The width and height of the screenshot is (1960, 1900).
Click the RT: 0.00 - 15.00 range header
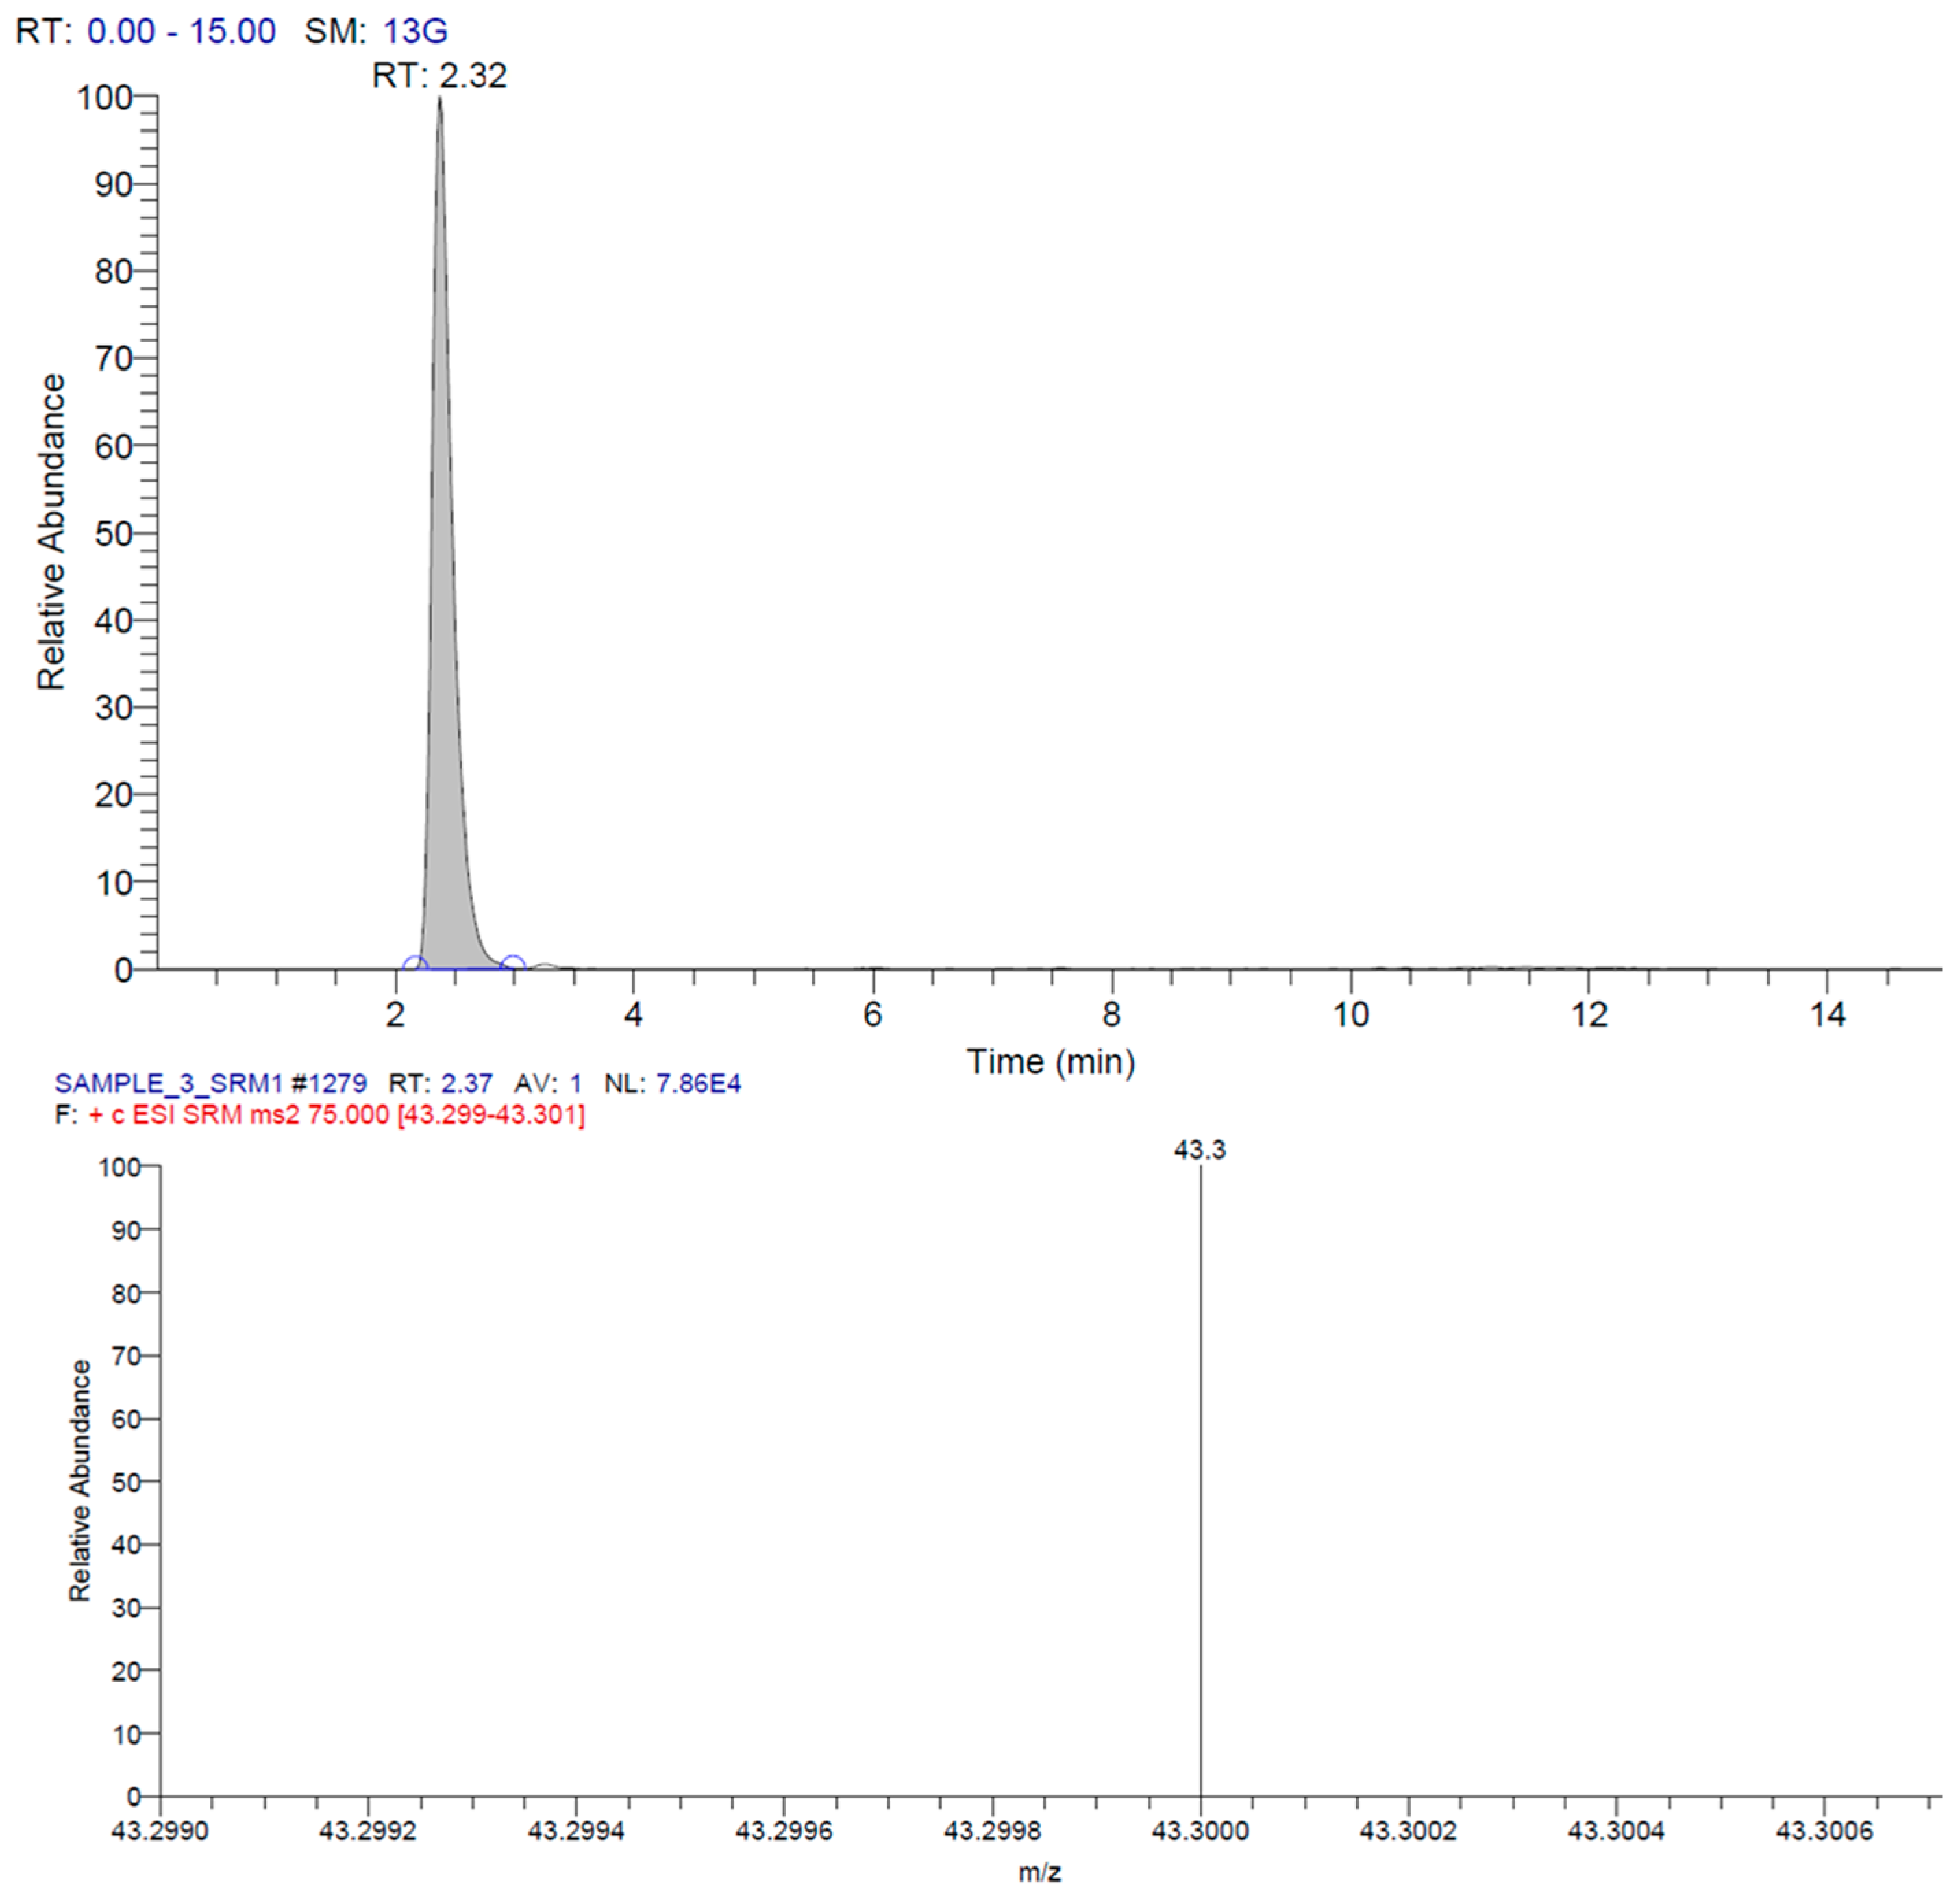click(x=146, y=31)
